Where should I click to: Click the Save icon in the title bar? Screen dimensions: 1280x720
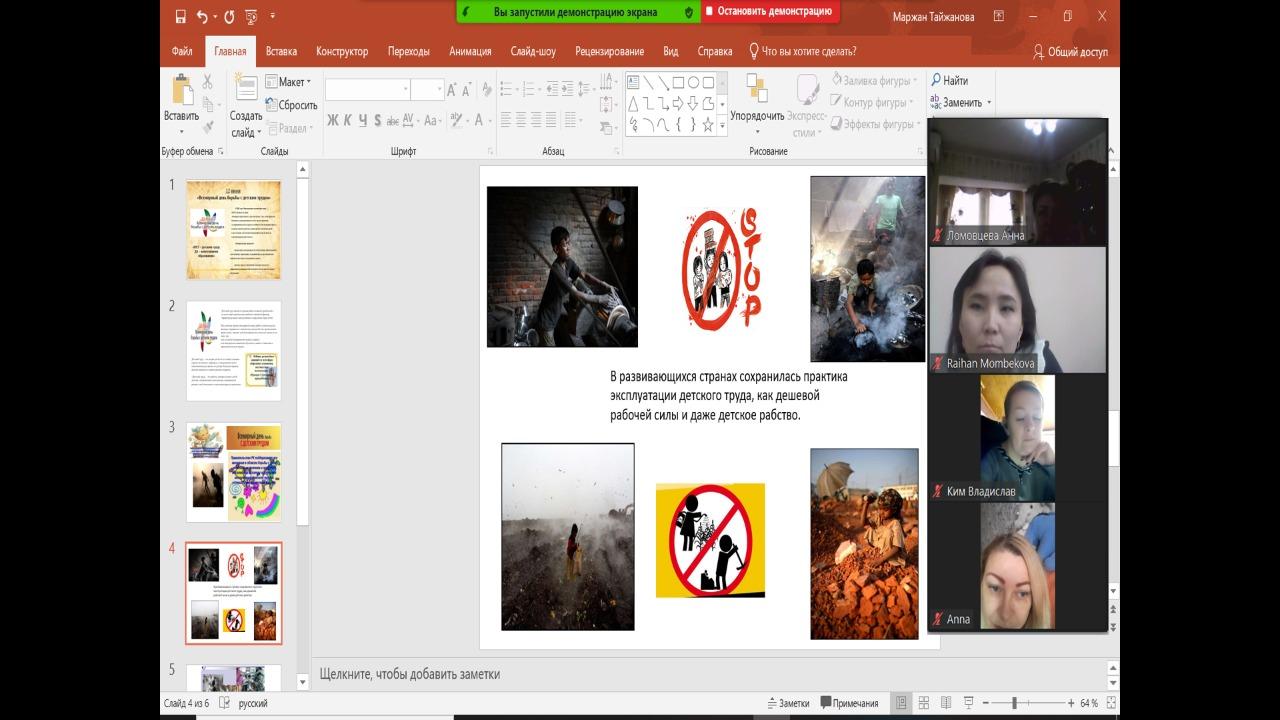pyautogui.click(x=180, y=17)
